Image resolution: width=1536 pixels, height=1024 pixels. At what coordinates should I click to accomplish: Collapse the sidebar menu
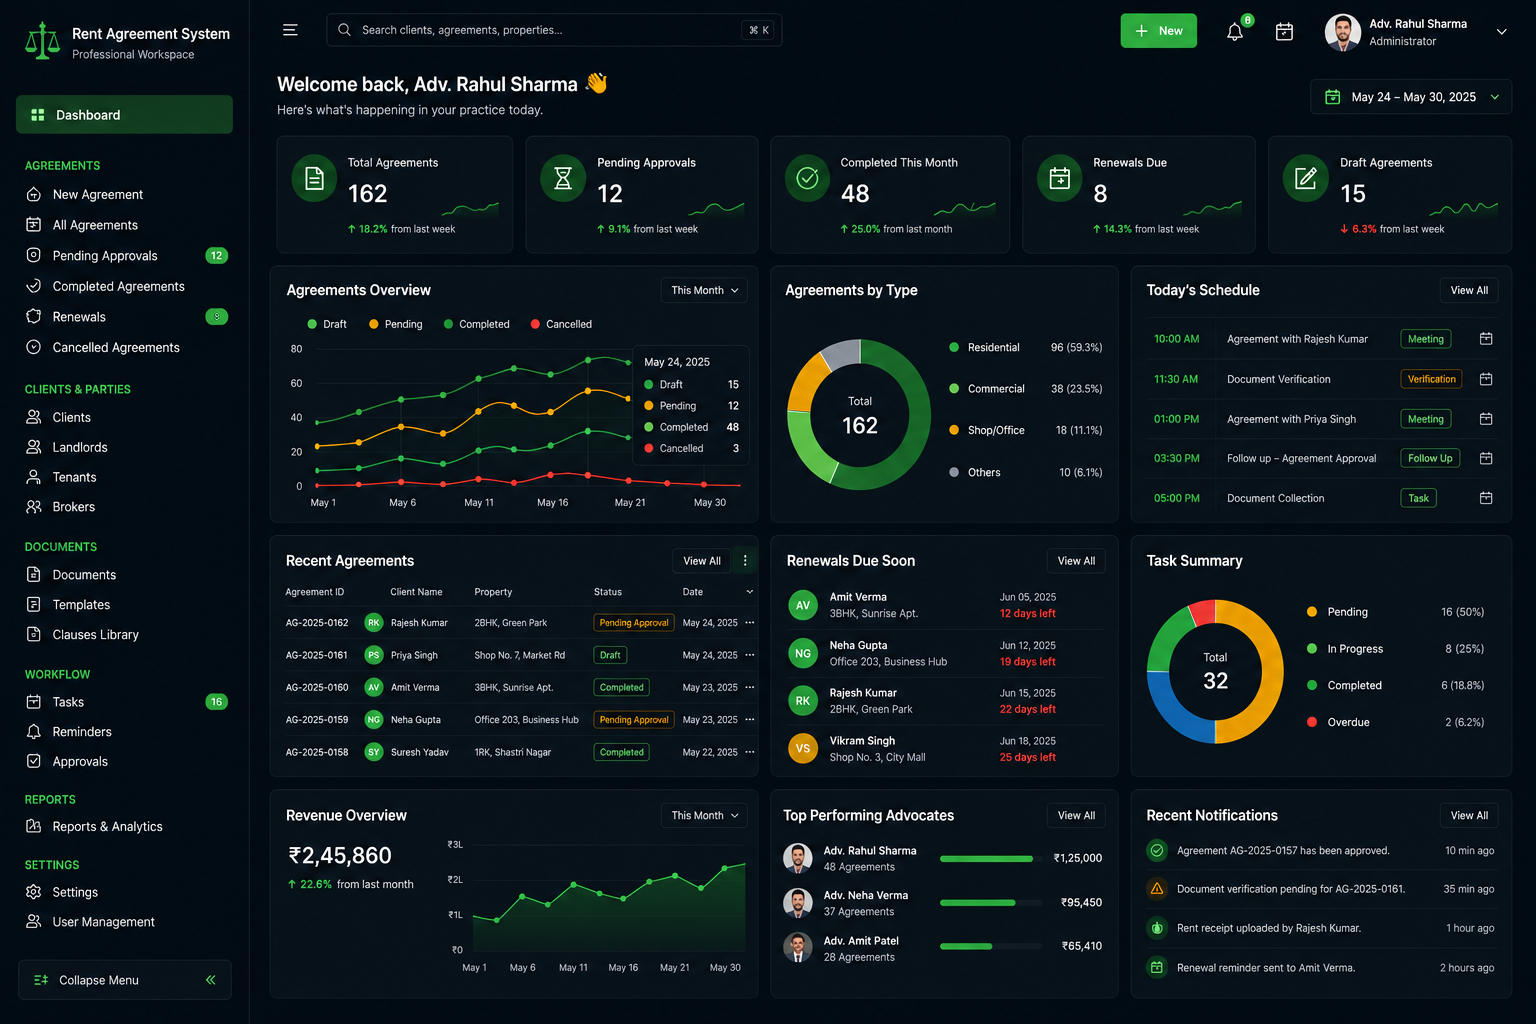coord(125,980)
